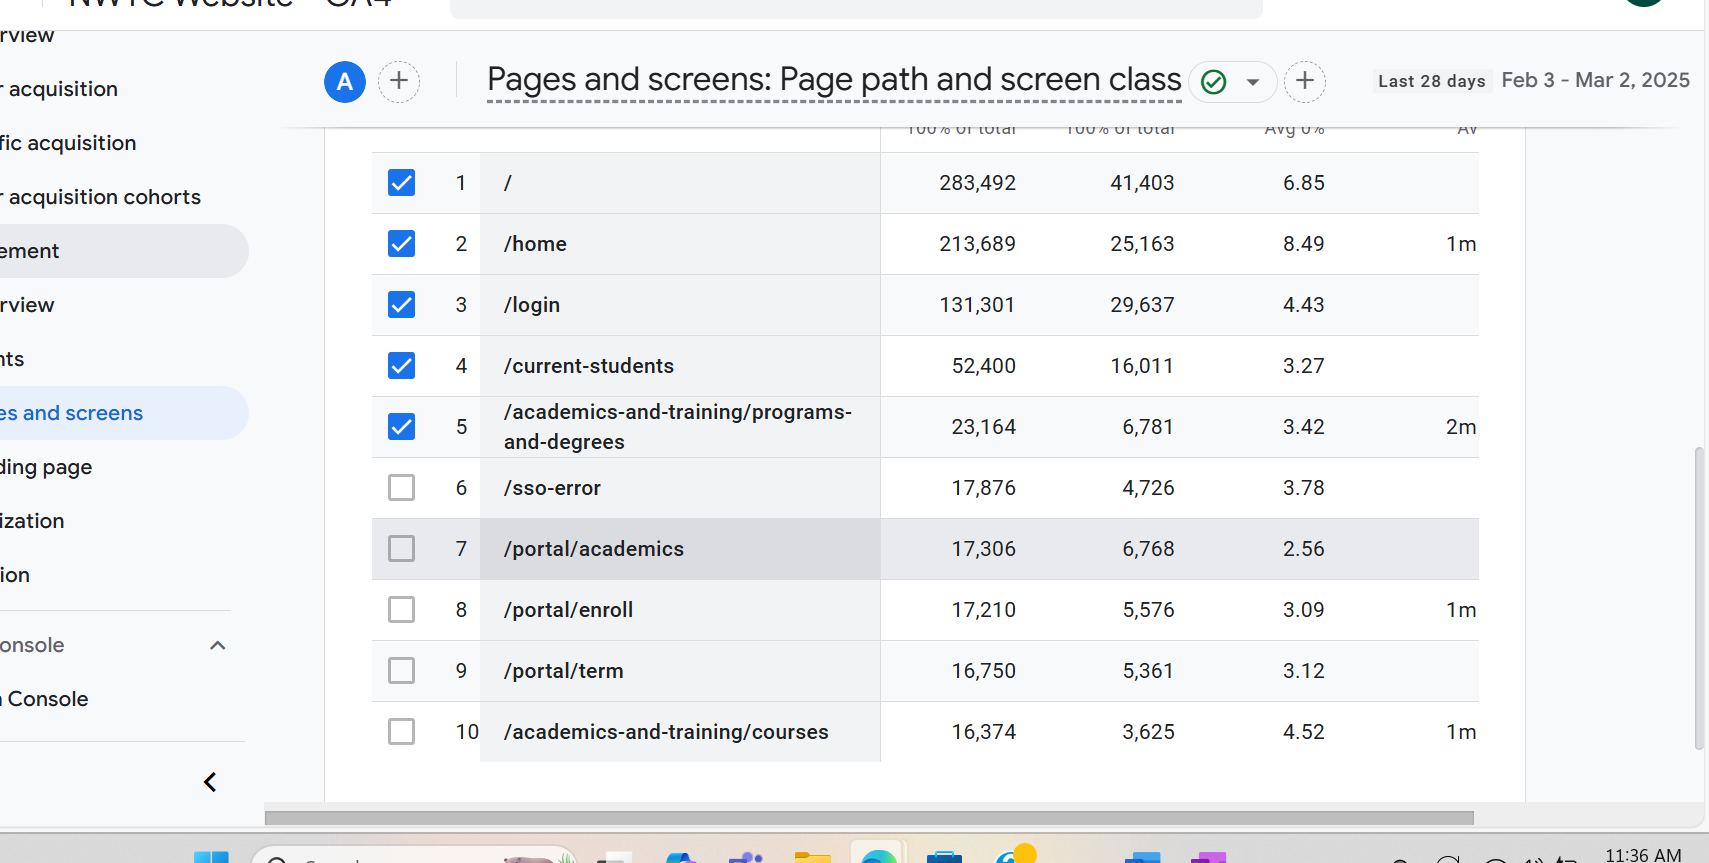Click the green report status checkmark icon
The image size is (1709, 863).
pos(1213,82)
